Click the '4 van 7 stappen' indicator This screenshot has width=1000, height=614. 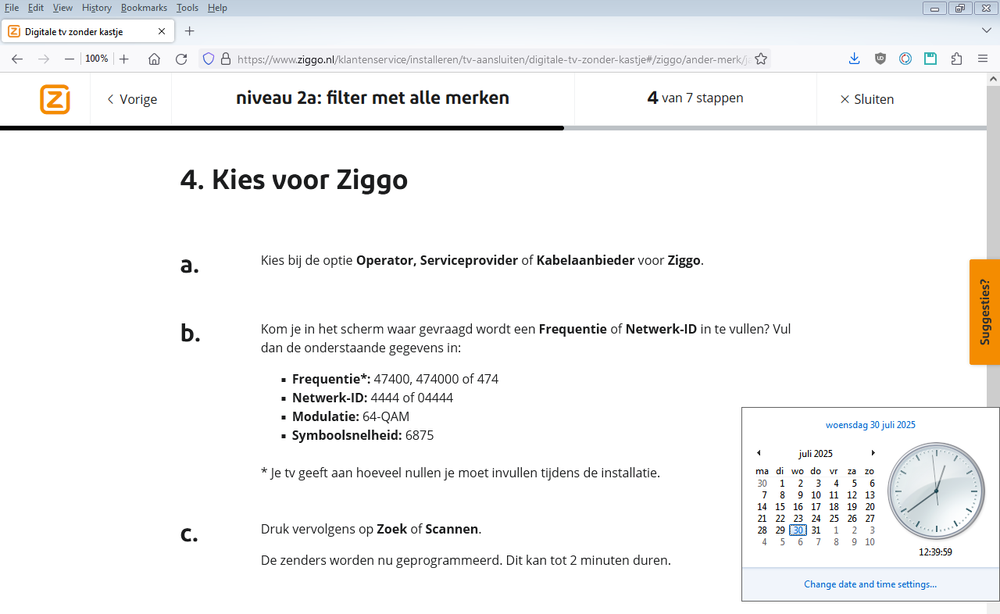tap(695, 98)
